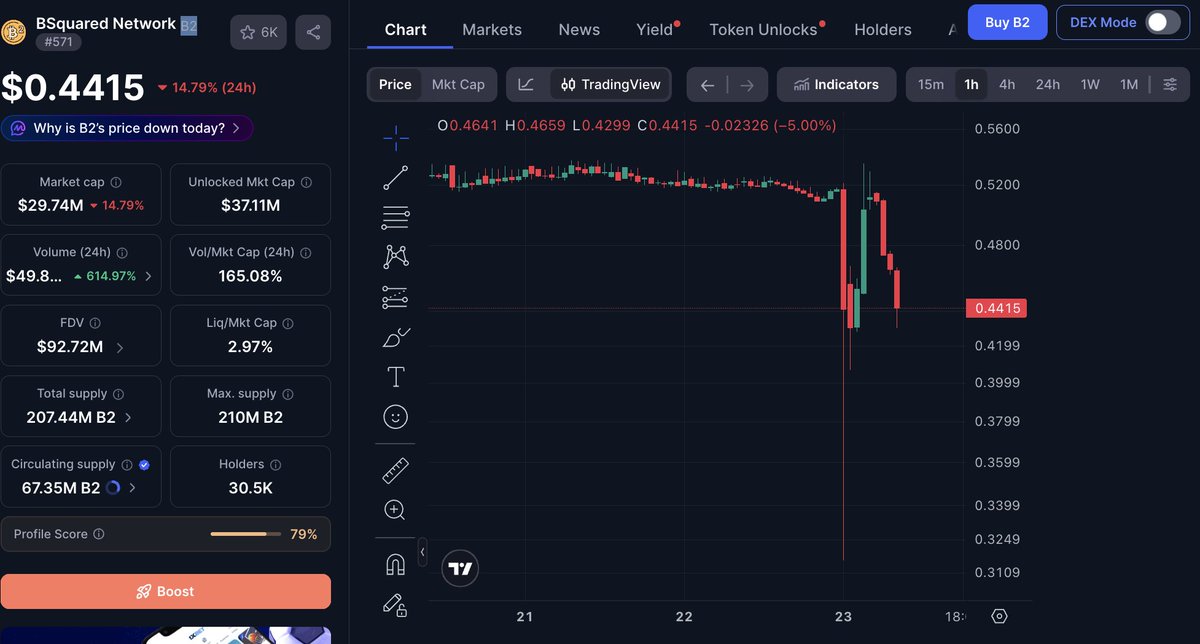Select the ruler measure tool

click(395, 470)
